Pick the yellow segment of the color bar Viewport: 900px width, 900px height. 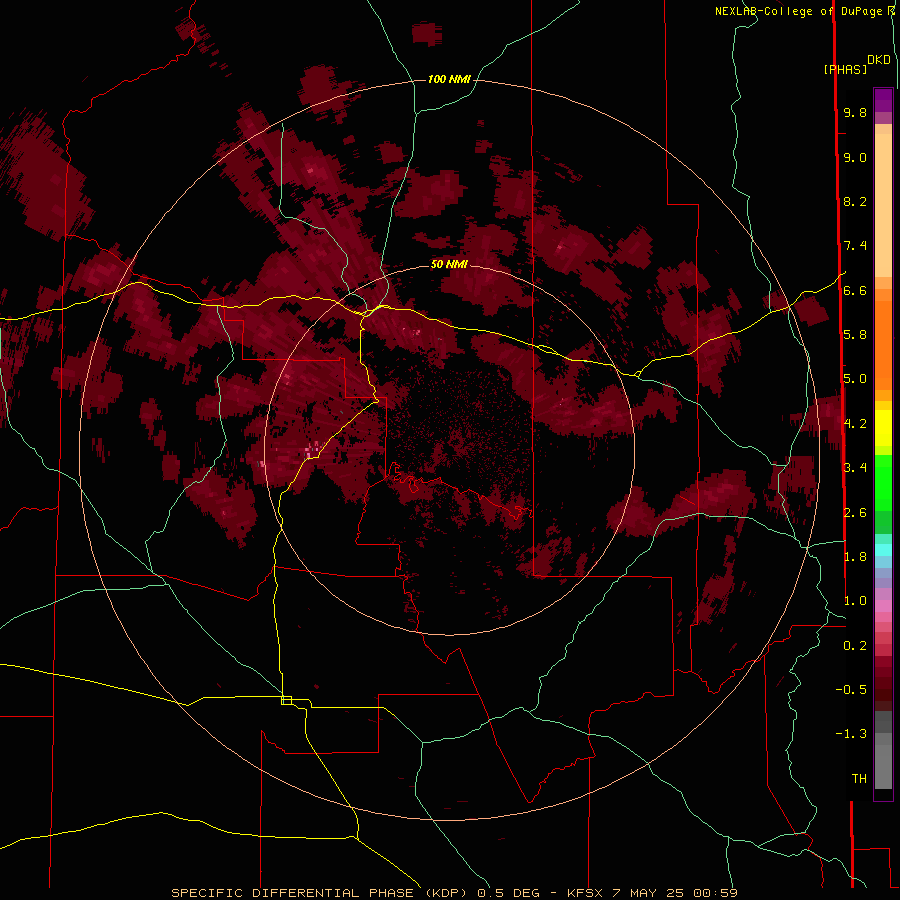click(883, 428)
